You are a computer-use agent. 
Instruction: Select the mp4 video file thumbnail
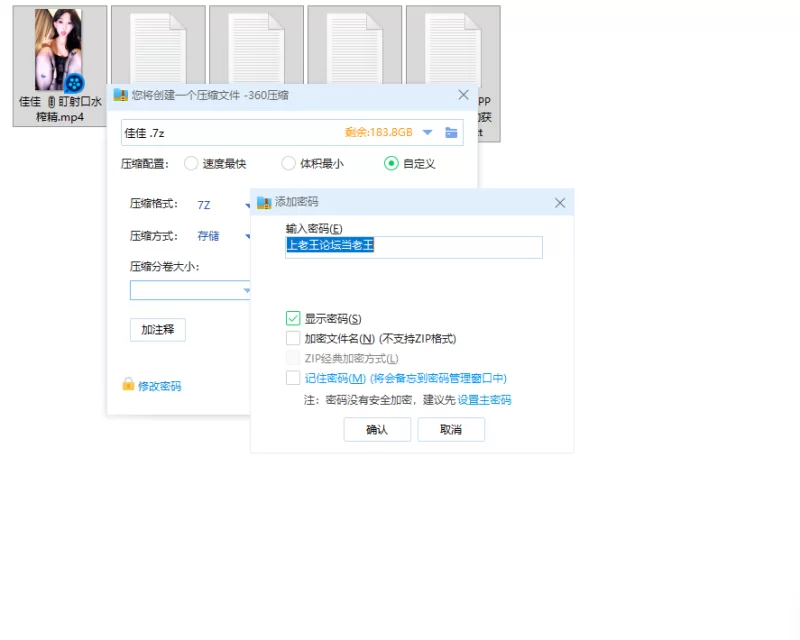58,50
